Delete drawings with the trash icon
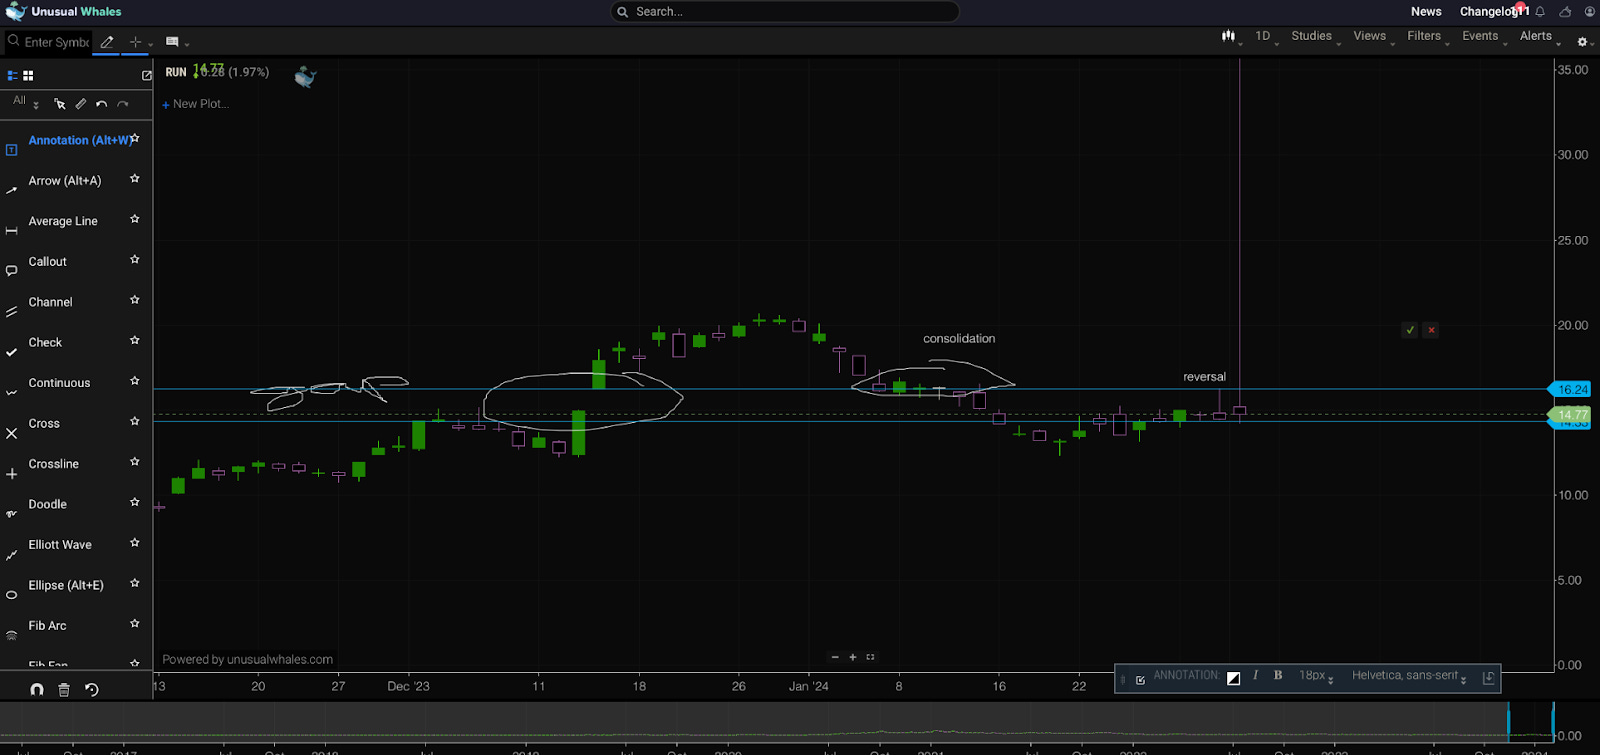1600x755 pixels. [64, 690]
